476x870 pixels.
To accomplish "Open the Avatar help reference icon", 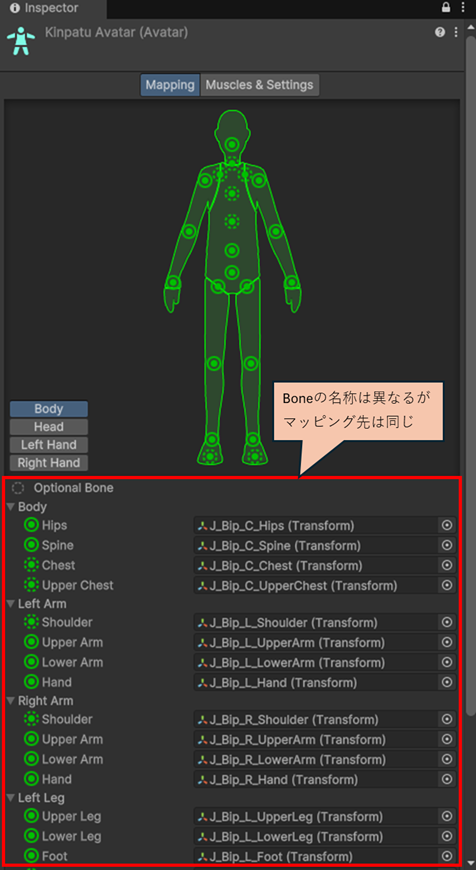I will point(440,32).
